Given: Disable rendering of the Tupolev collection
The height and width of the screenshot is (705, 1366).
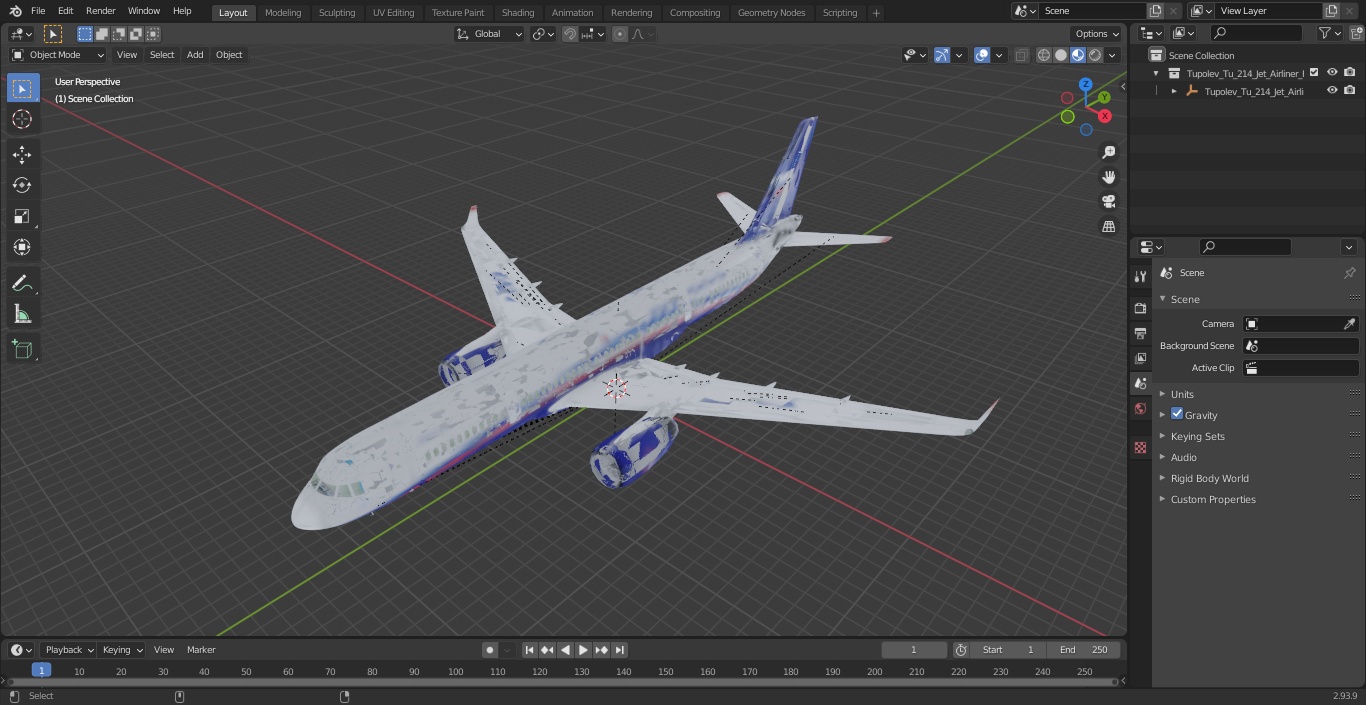Looking at the screenshot, I should coord(1350,73).
